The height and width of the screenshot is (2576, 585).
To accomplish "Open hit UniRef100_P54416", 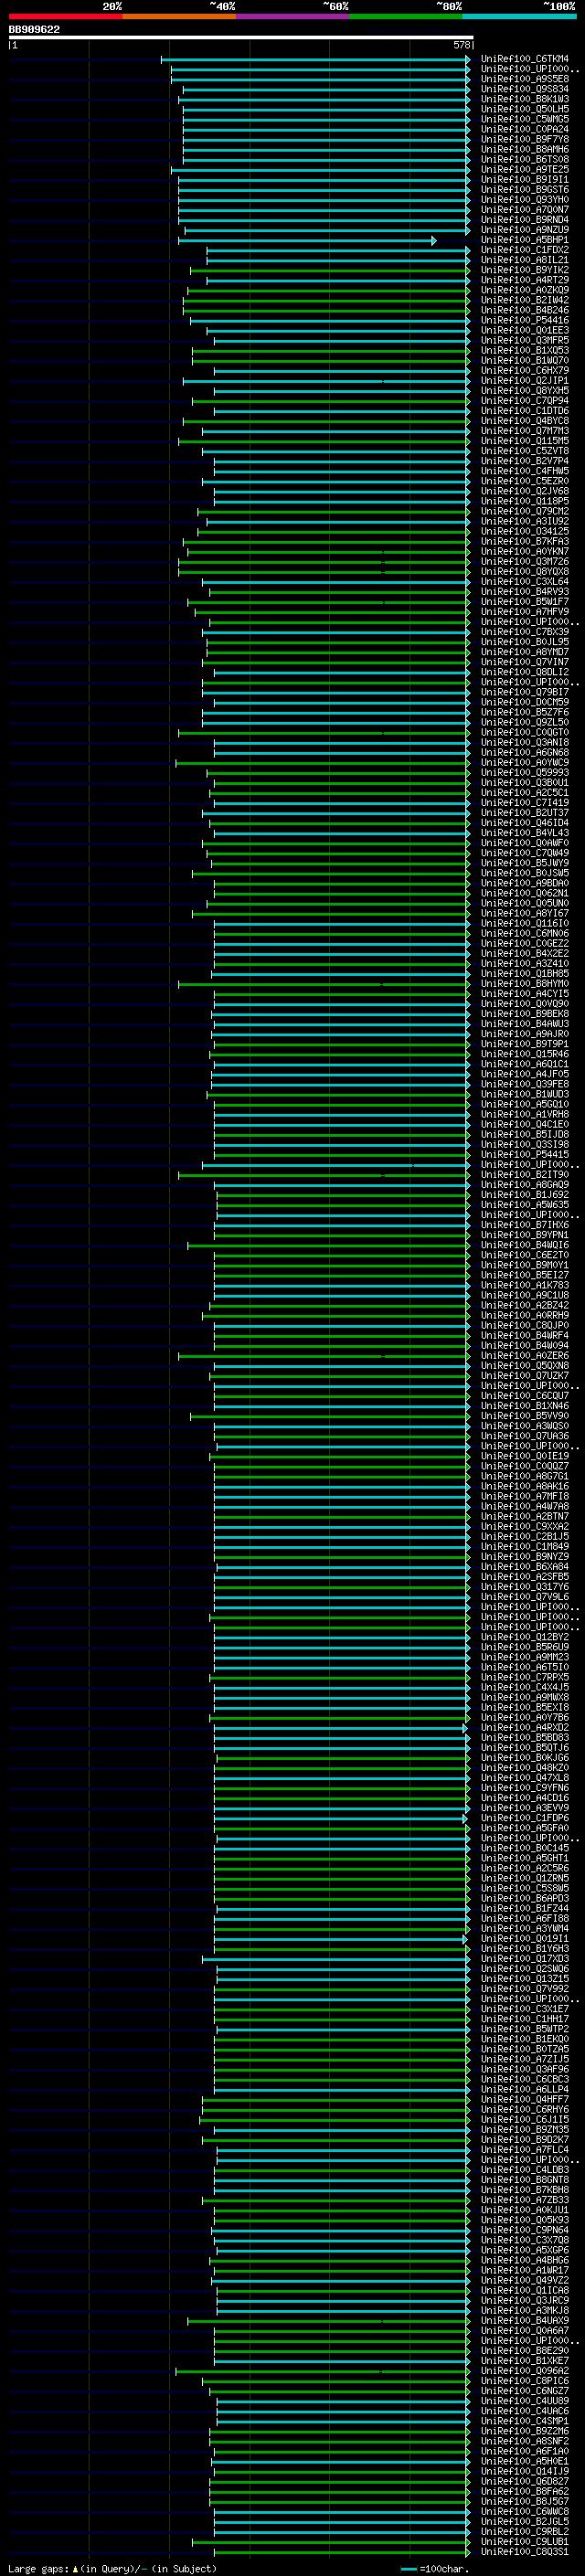I will (525, 320).
